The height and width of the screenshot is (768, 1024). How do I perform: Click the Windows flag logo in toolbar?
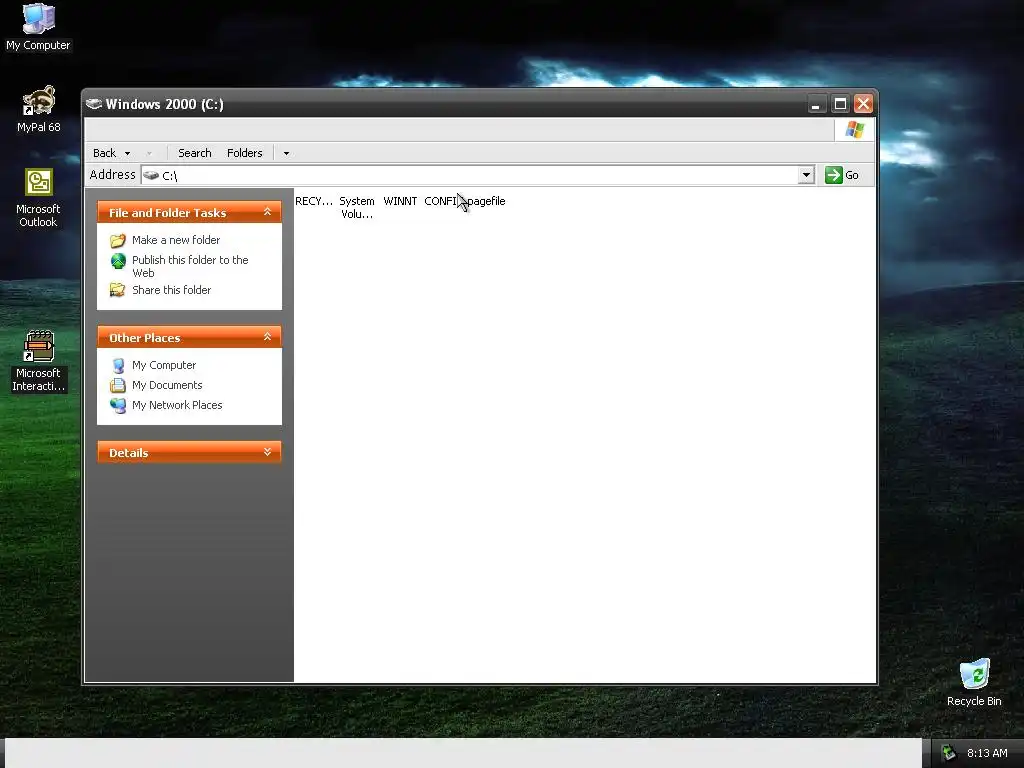(x=854, y=129)
